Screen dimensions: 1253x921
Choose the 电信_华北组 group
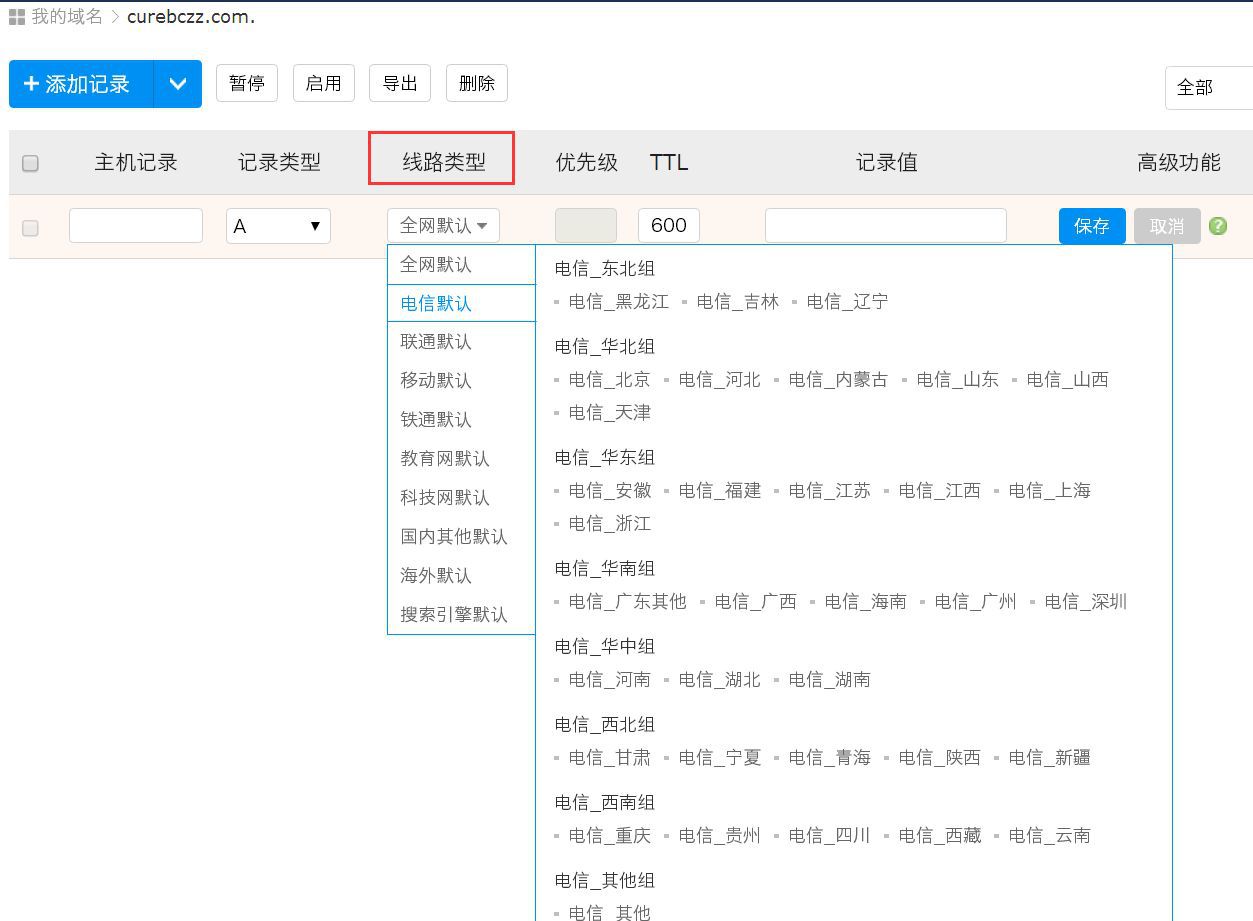click(x=605, y=347)
